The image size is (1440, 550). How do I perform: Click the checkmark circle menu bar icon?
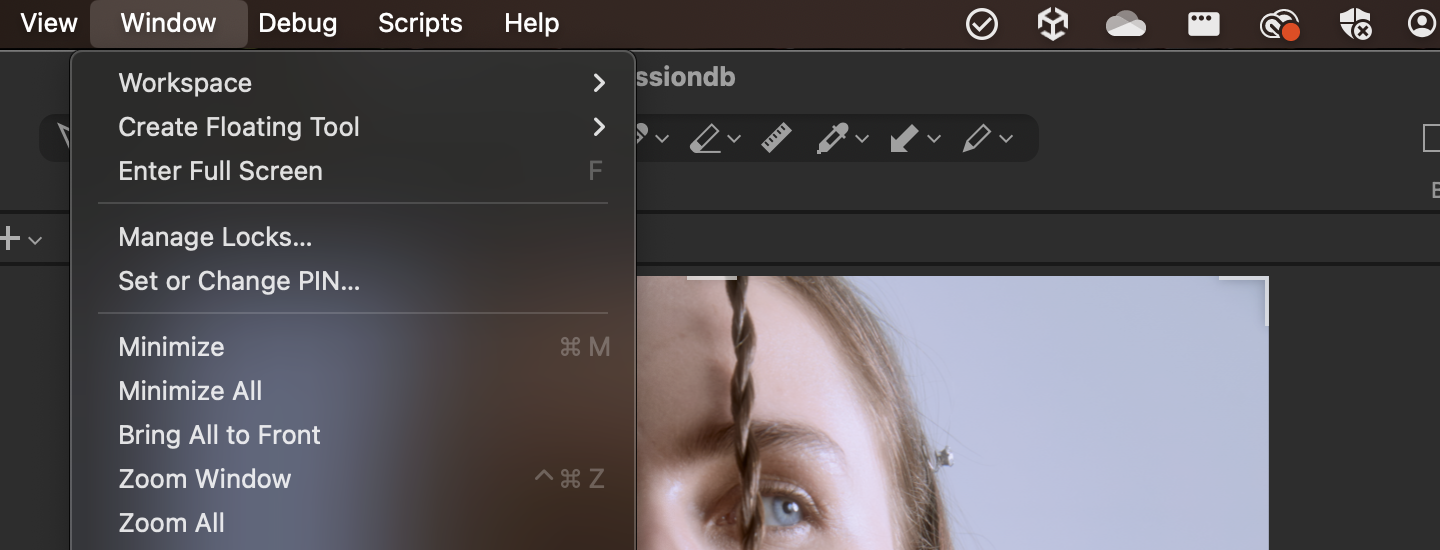pos(982,24)
